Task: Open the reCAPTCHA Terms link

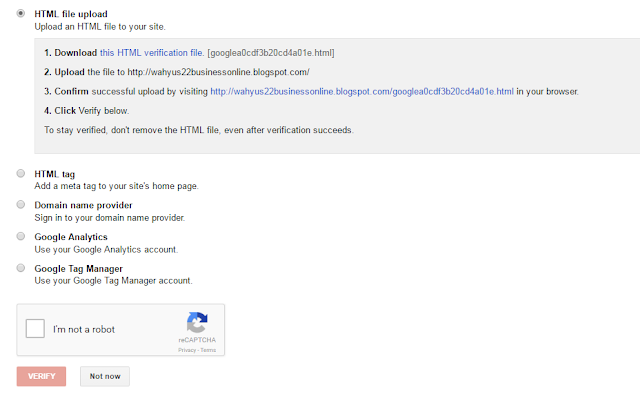Action: [208, 350]
